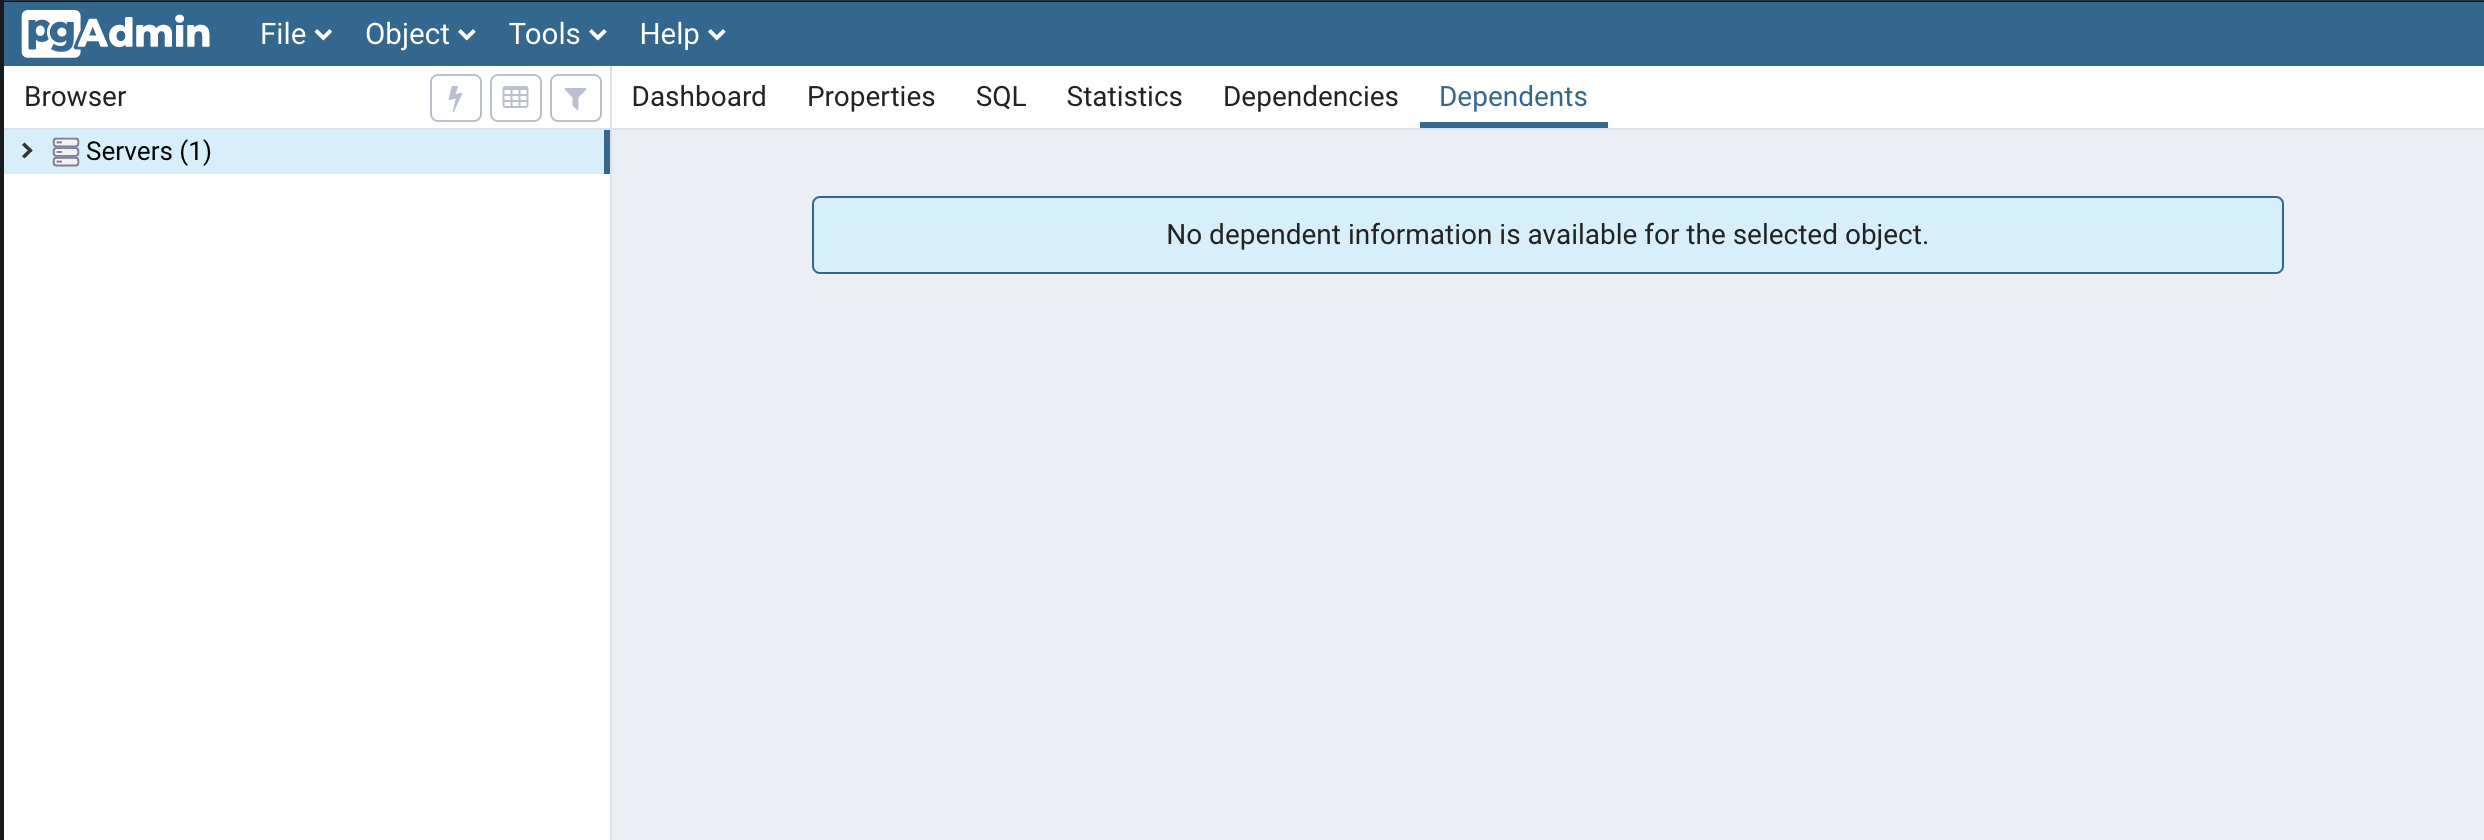The width and height of the screenshot is (2484, 840).
Task: Click the View Data table icon
Action: click(x=515, y=98)
